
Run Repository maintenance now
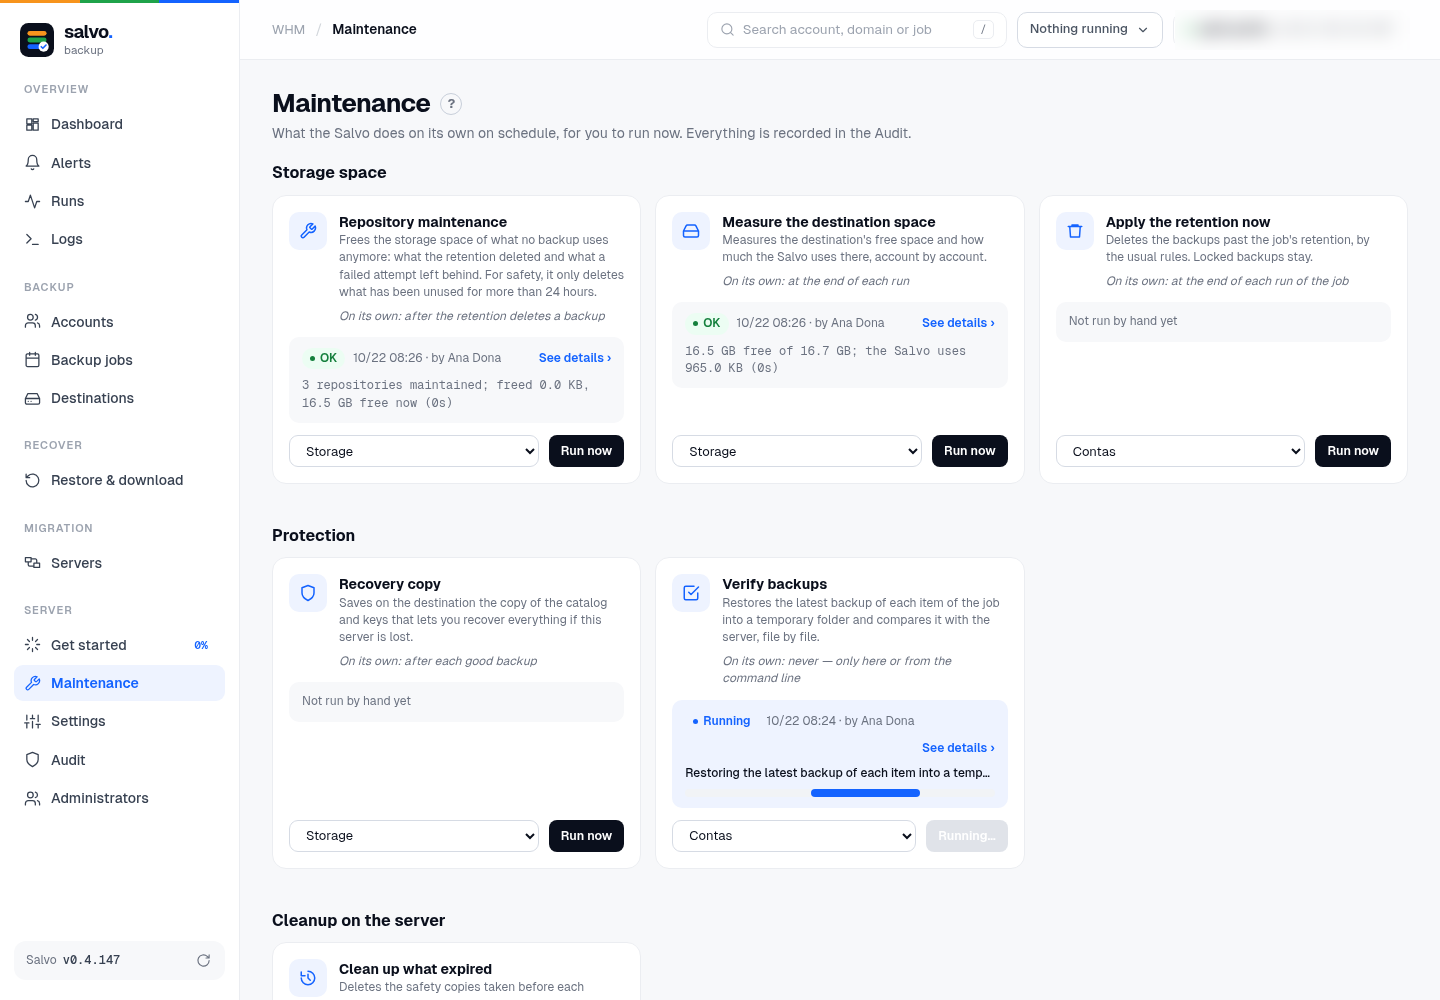pyautogui.click(x=586, y=451)
